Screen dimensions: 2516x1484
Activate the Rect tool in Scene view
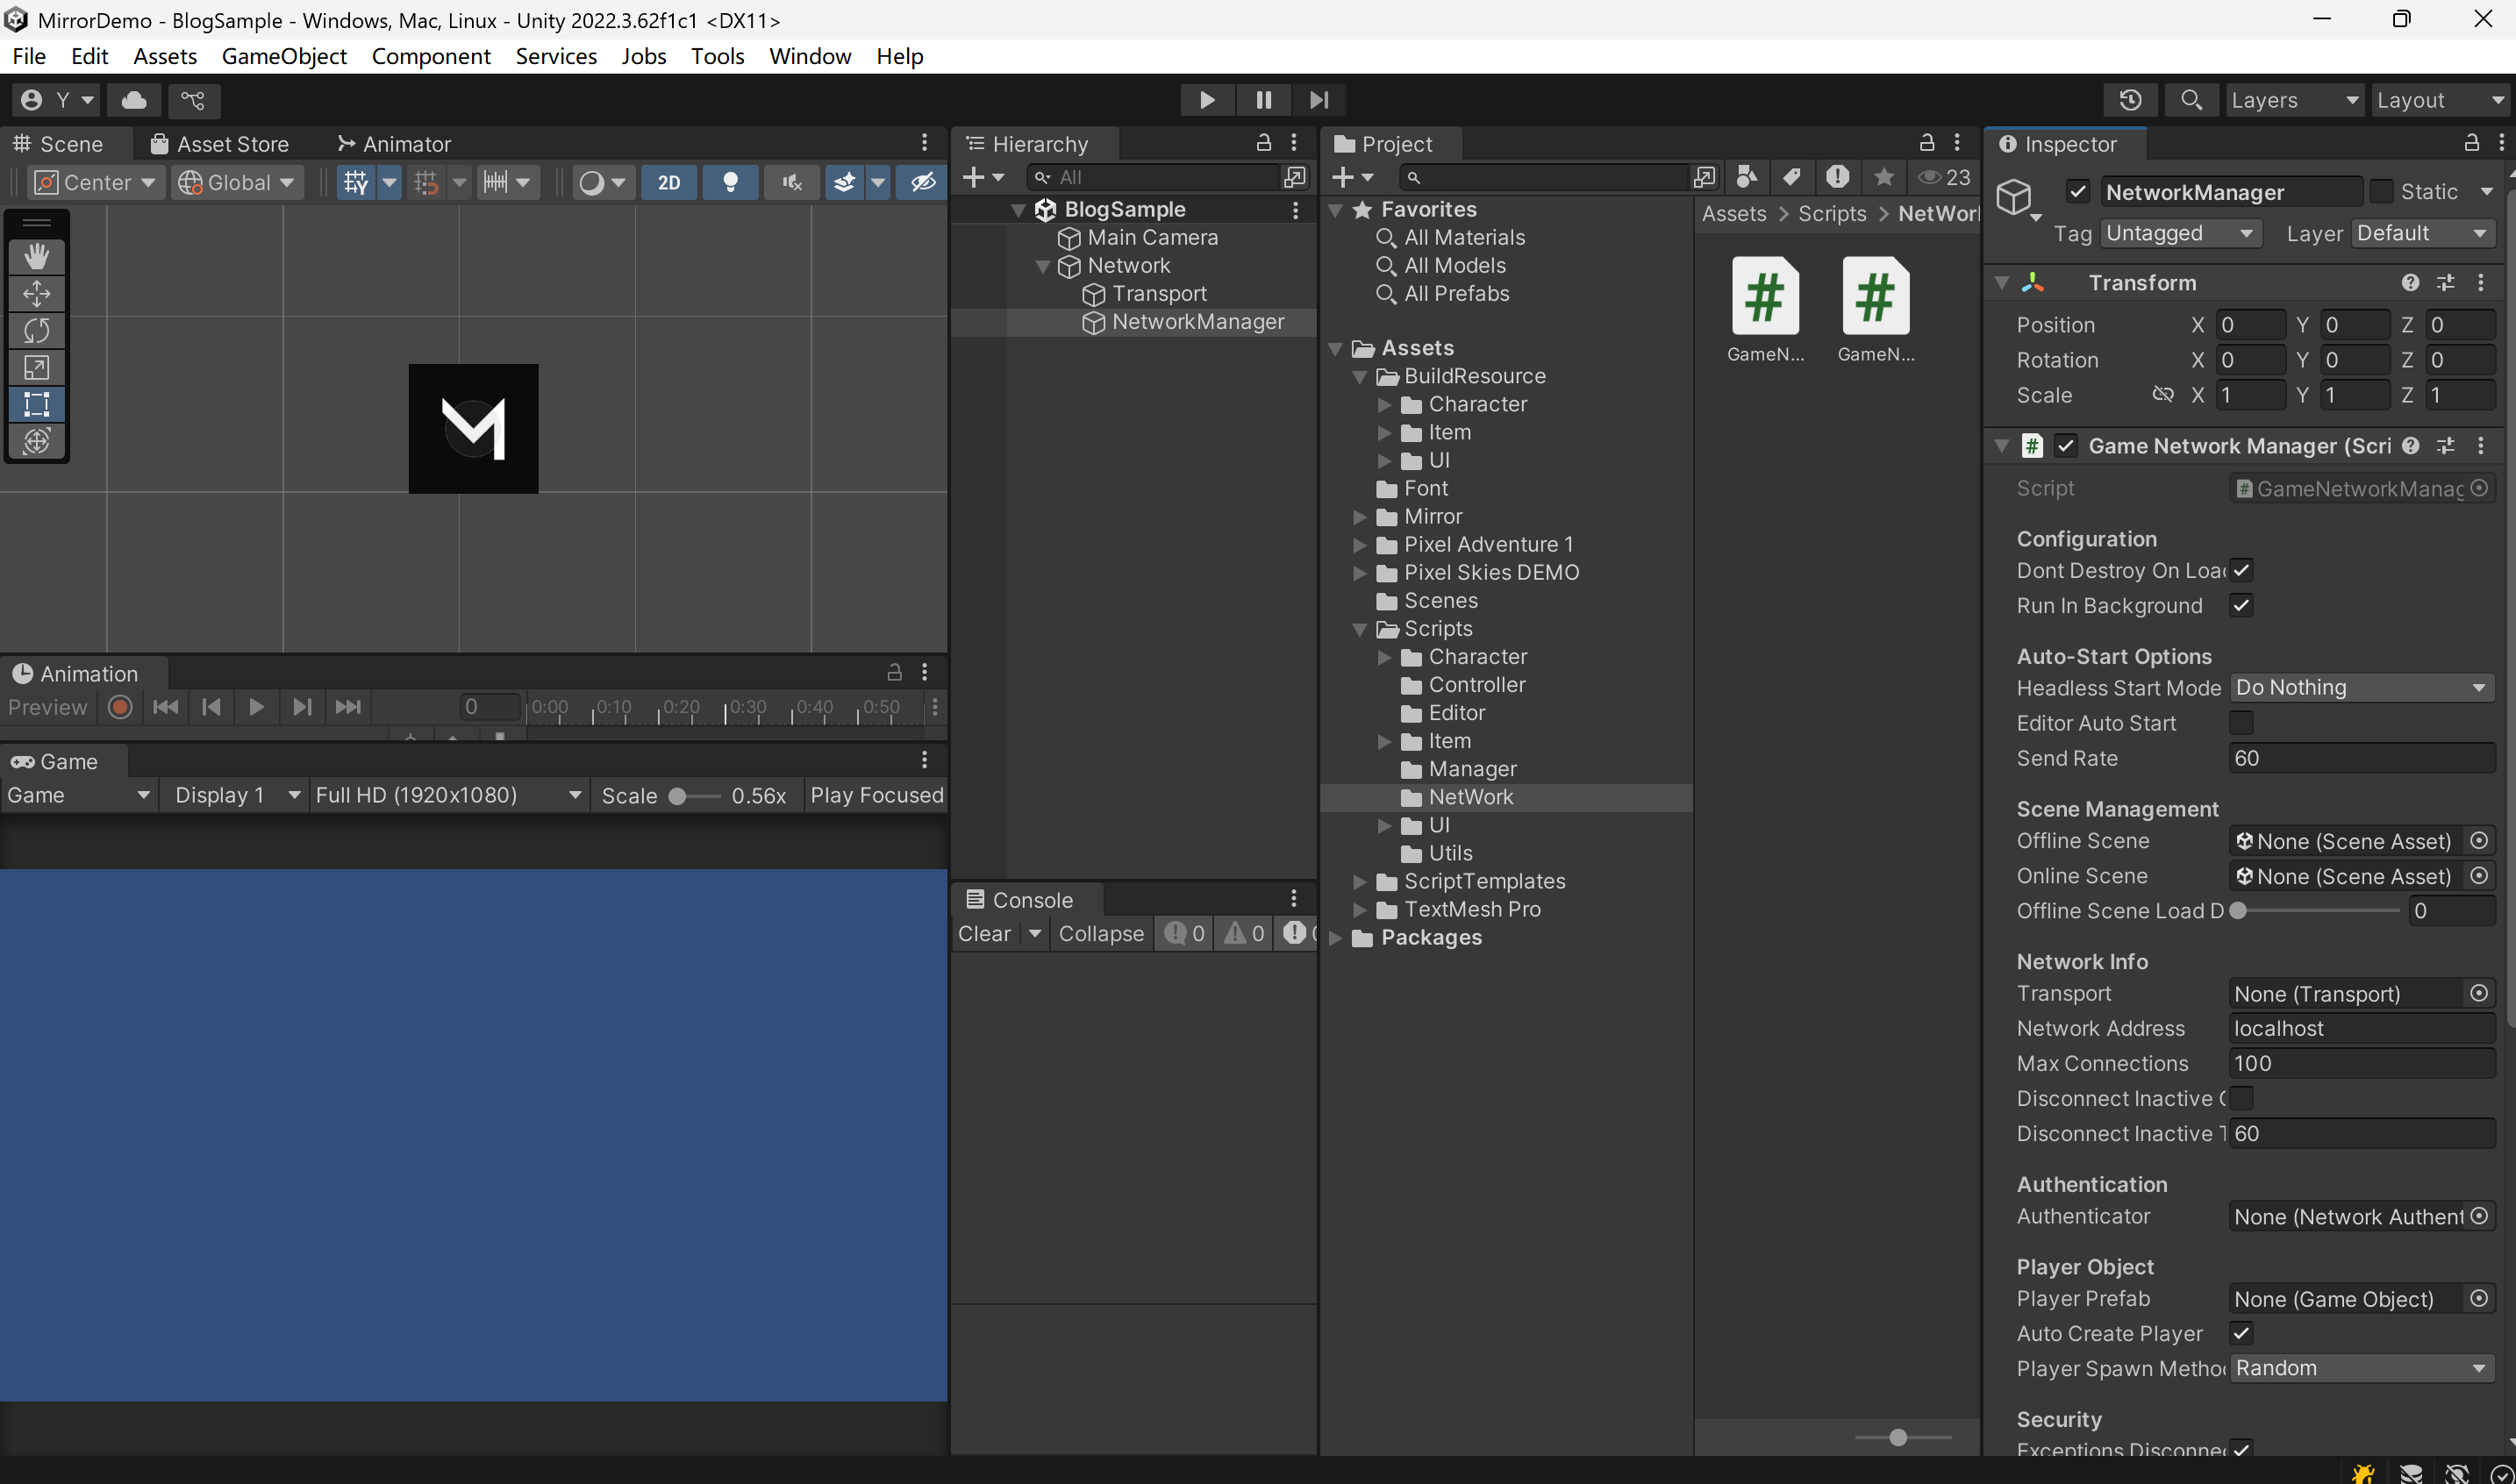37,404
